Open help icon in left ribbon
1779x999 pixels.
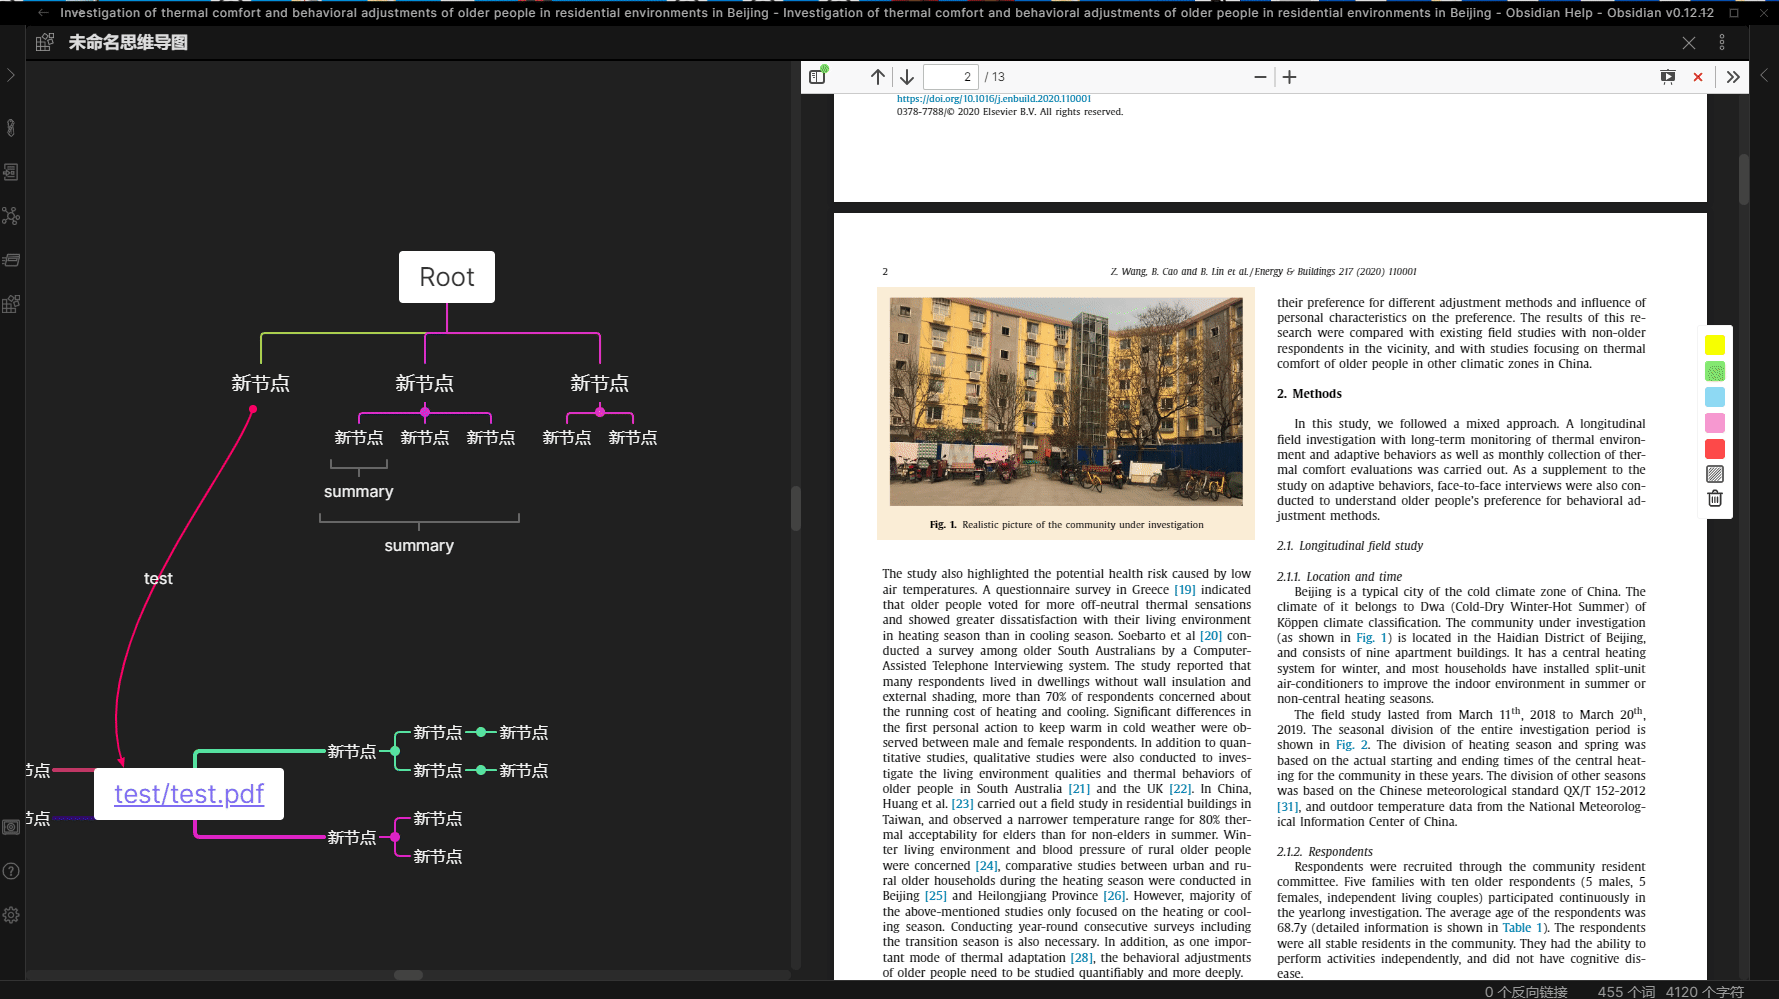click(11, 871)
